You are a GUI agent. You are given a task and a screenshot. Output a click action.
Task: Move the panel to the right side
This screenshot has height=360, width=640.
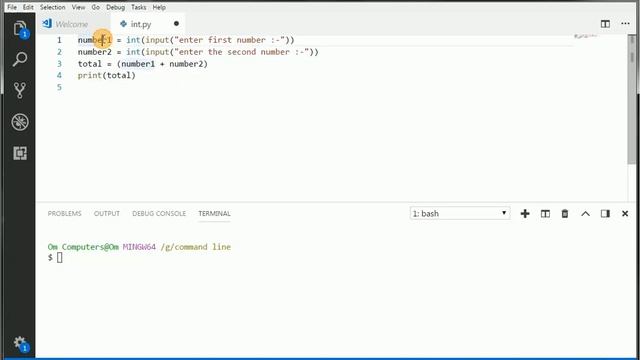[605, 213]
